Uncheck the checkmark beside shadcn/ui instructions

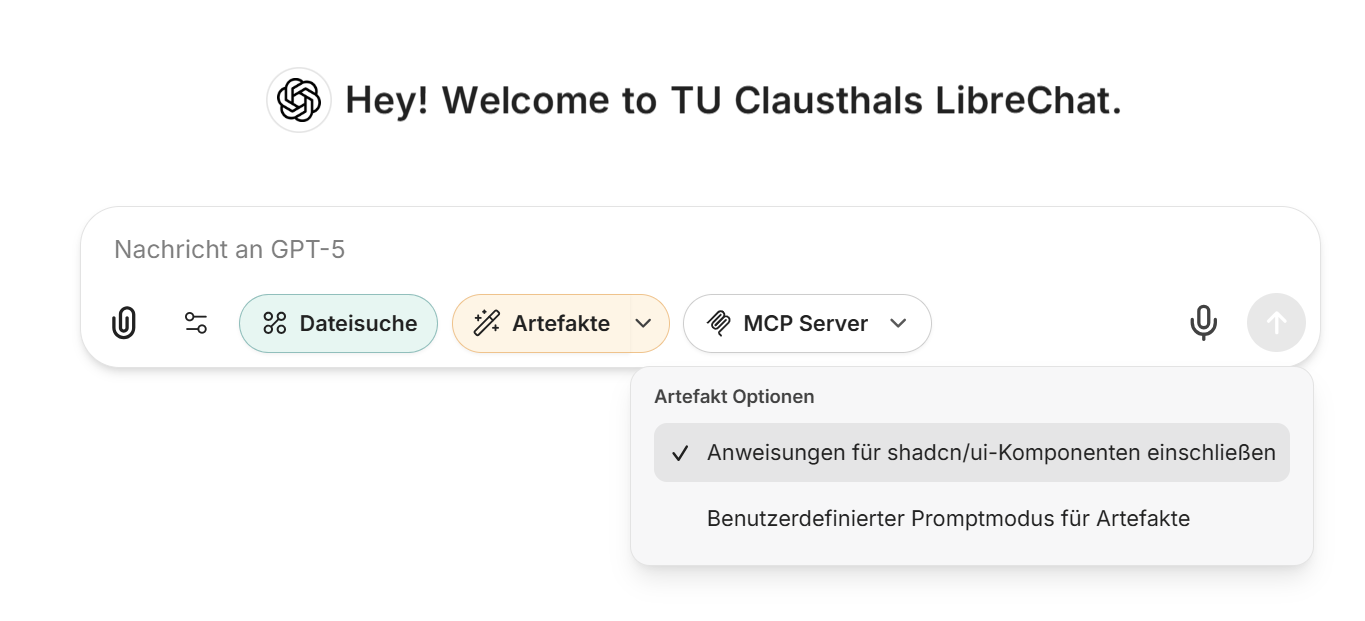click(x=681, y=453)
